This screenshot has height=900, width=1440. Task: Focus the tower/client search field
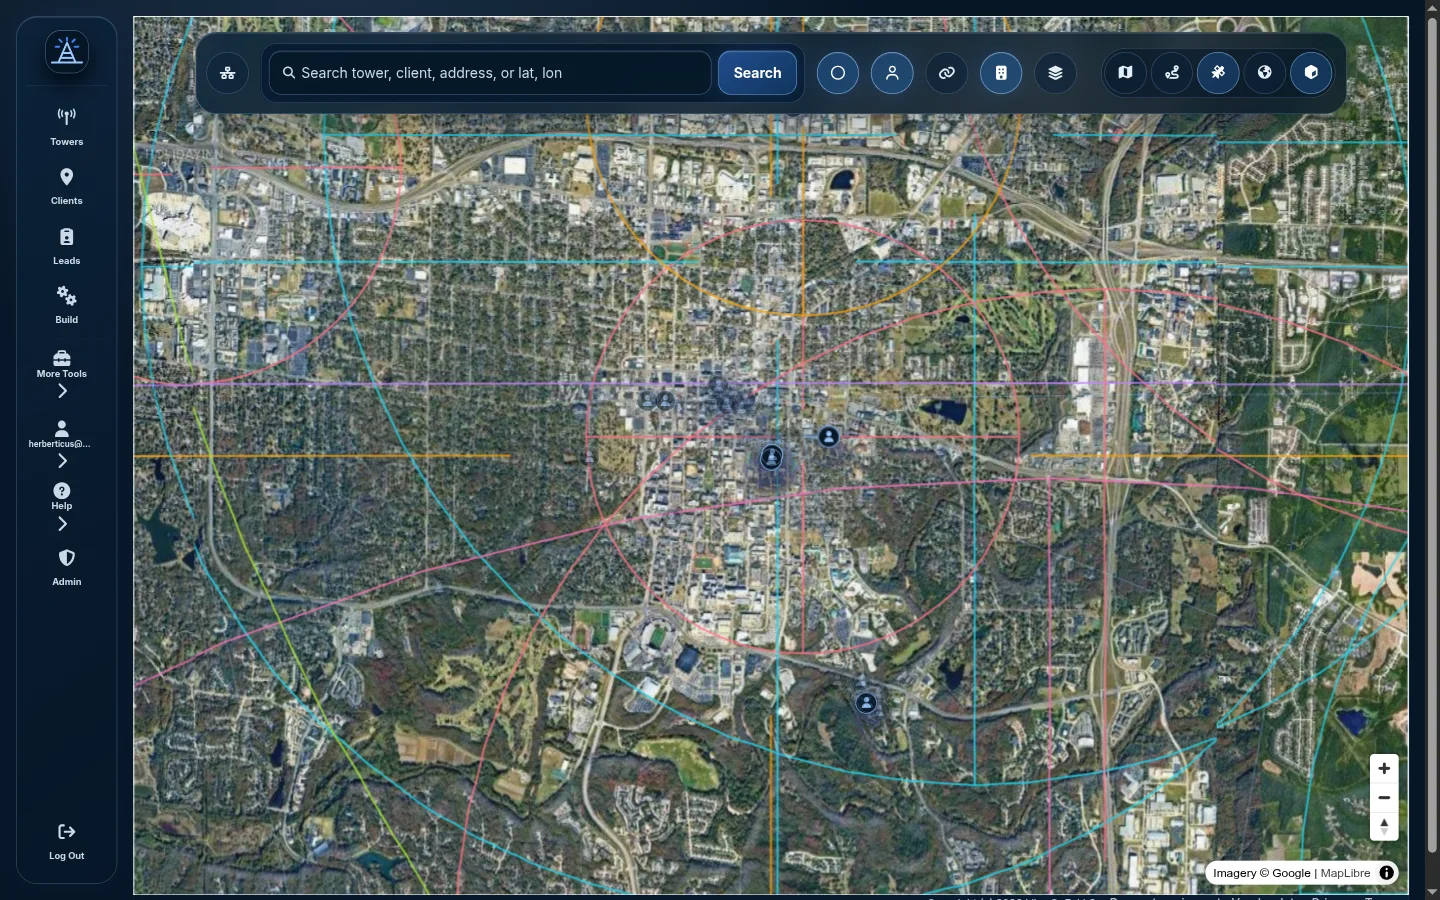pyautogui.click(x=490, y=73)
